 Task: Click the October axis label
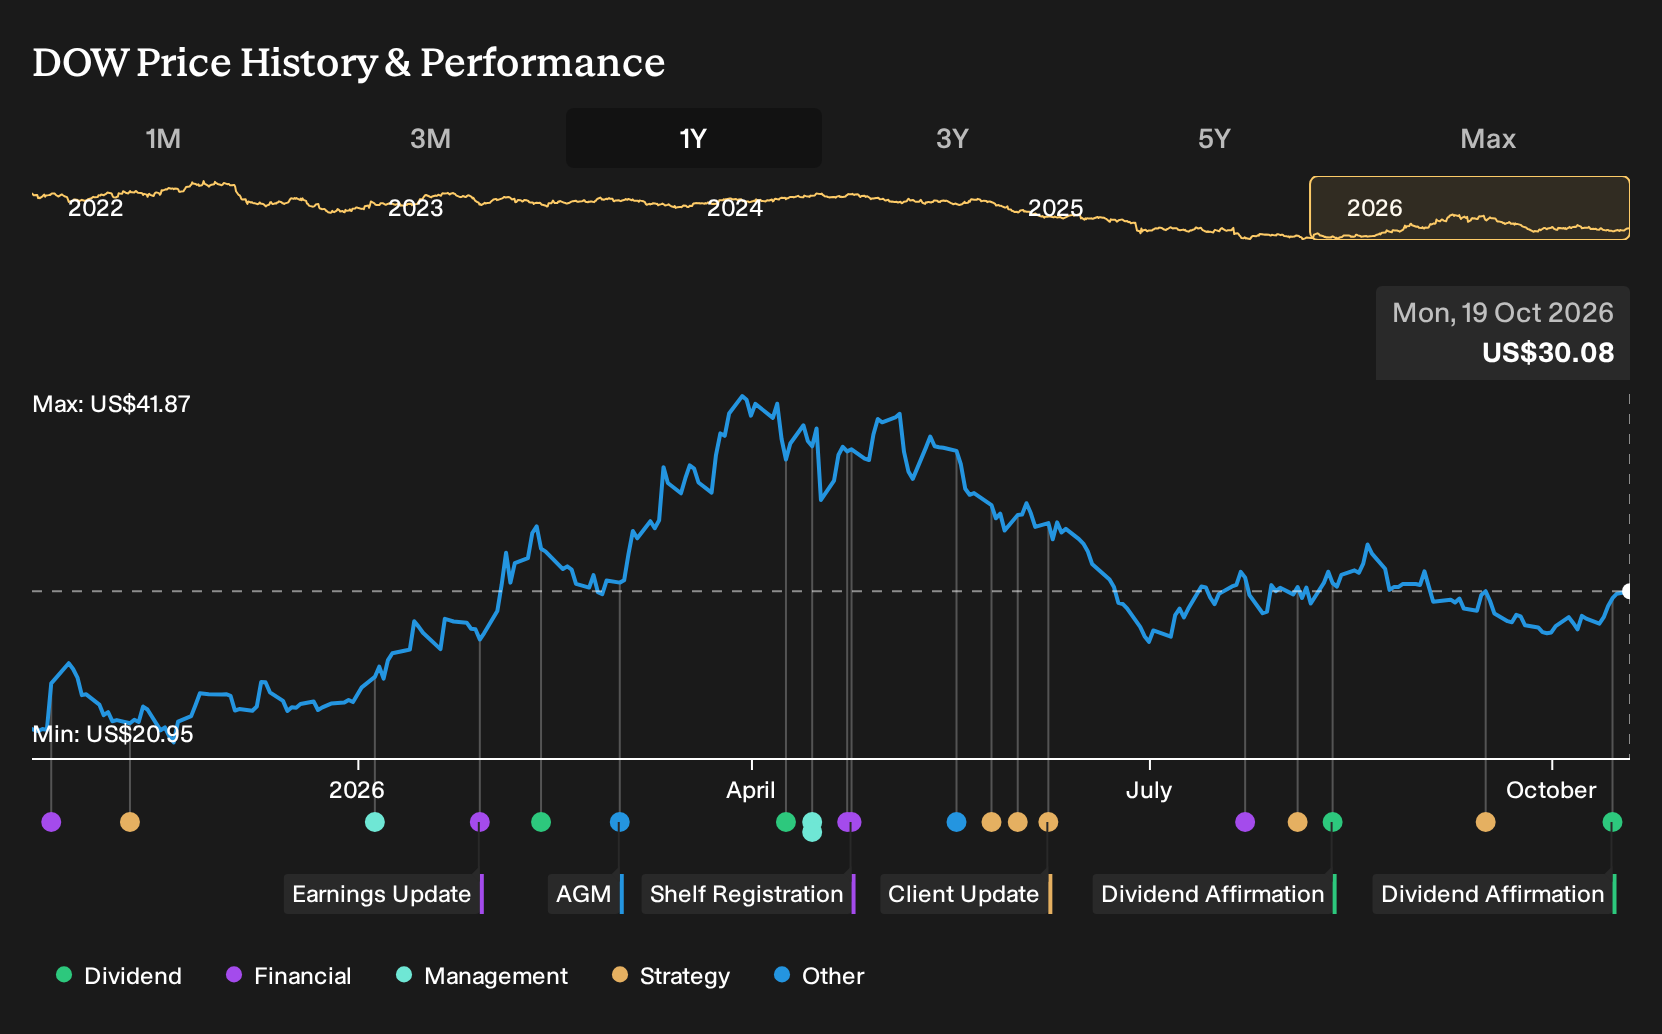[1551, 790]
